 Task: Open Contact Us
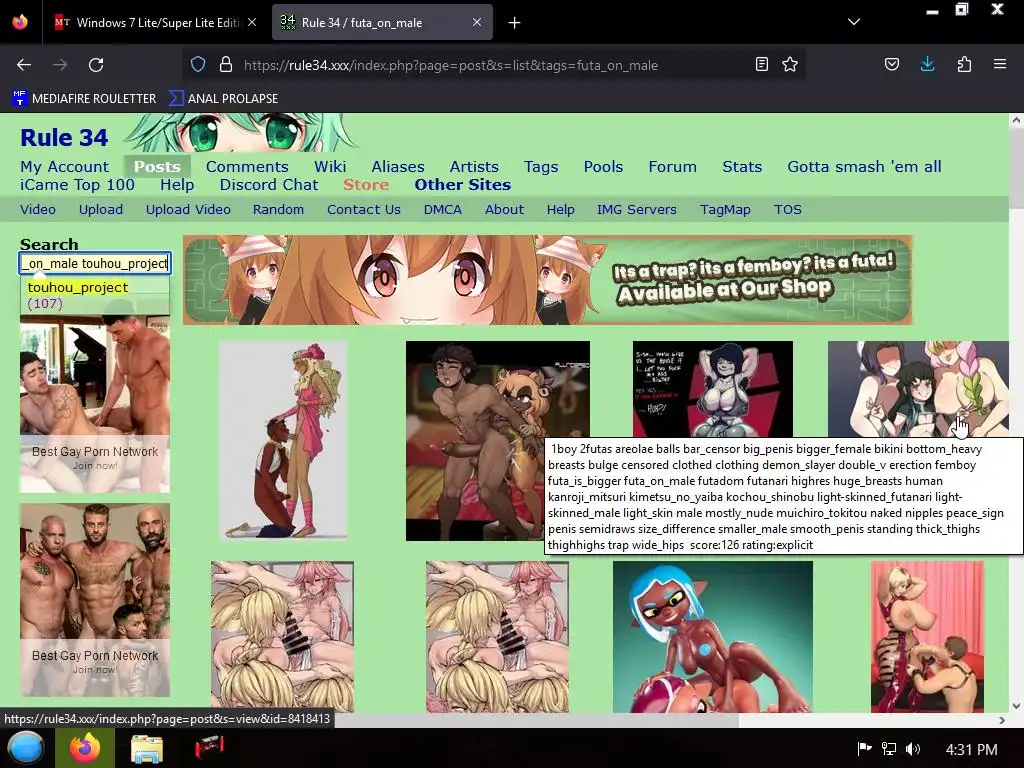364,210
